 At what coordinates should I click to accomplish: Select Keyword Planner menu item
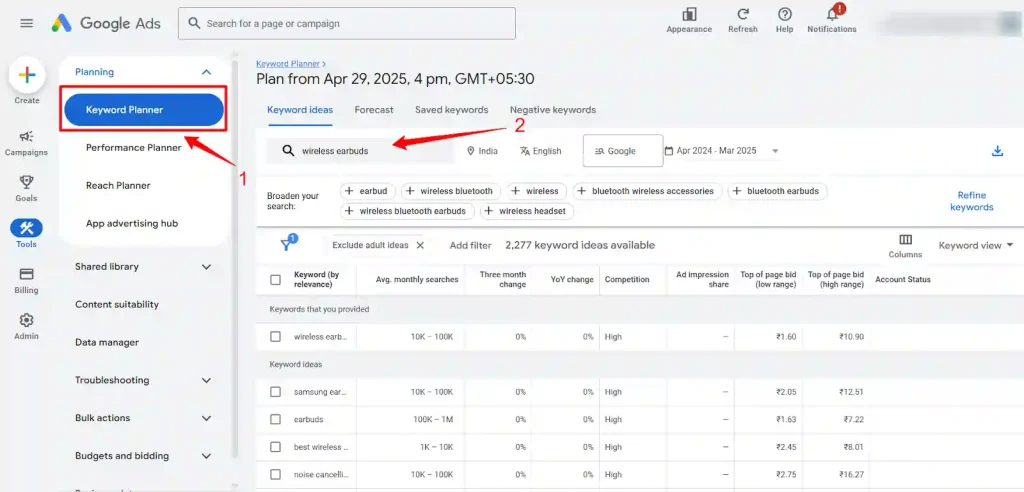pyautogui.click(x=144, y=110)
